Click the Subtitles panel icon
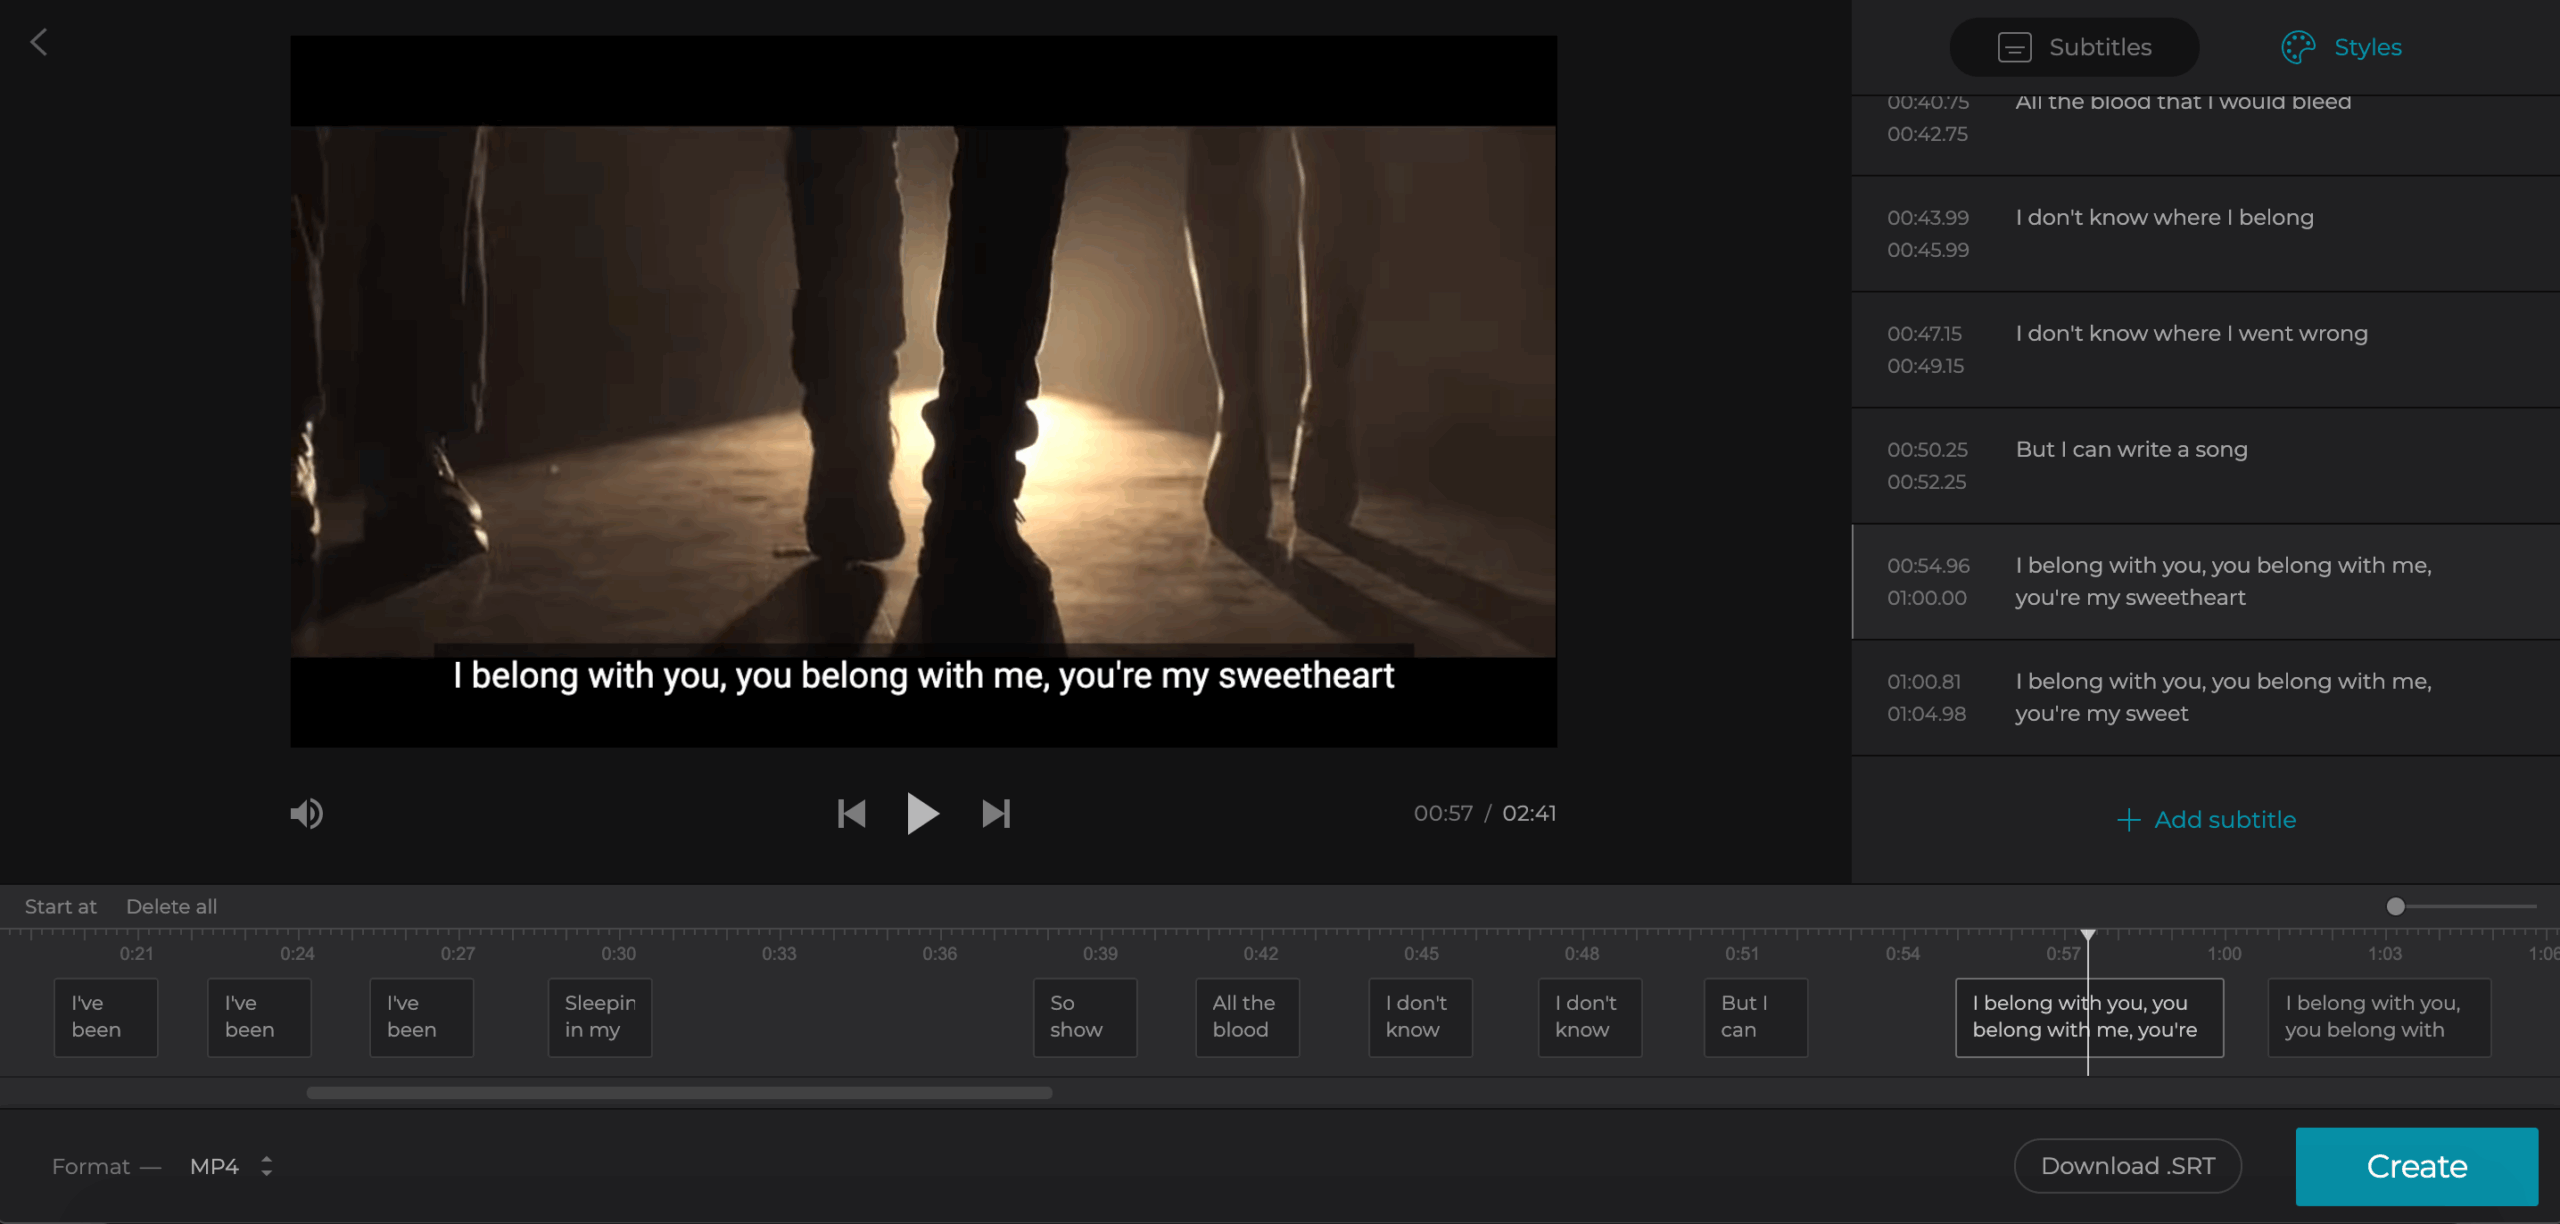 click(2014, 47)
